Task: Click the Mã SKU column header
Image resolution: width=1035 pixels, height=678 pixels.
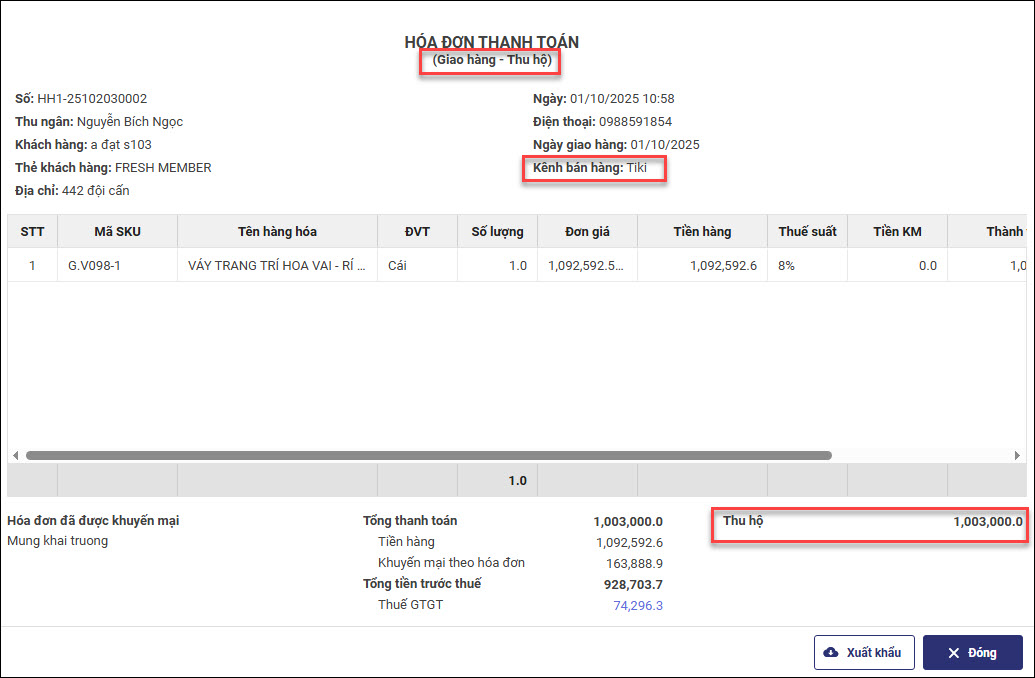Action: tap(117, 232)
